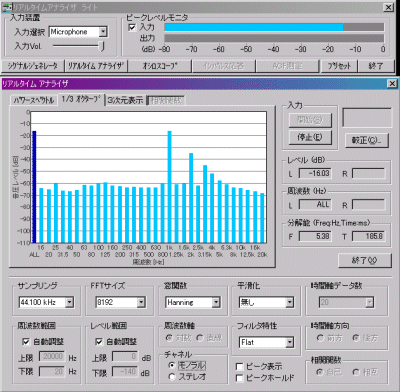The height and width of the screenshot is (392, 400).
Task: Click the 較正(C) calibration button
Action: (366, 140)
